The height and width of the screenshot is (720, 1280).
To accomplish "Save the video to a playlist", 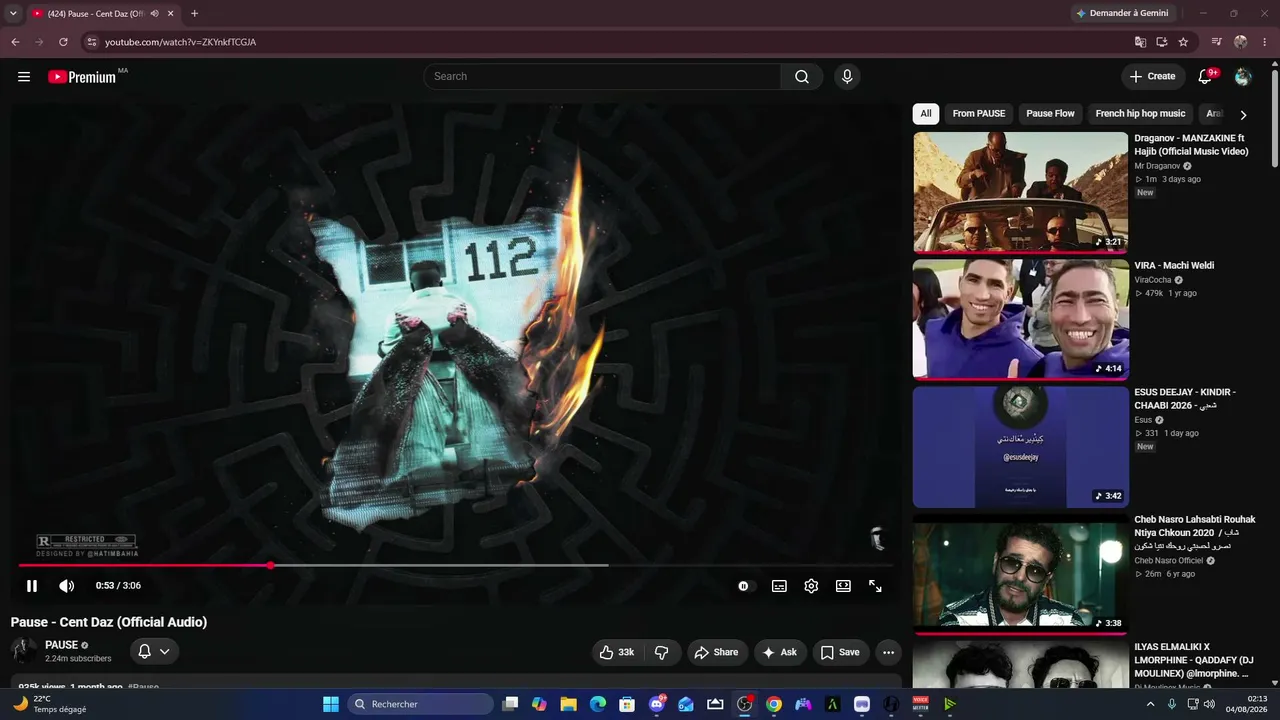I will (x=840, y=652).
